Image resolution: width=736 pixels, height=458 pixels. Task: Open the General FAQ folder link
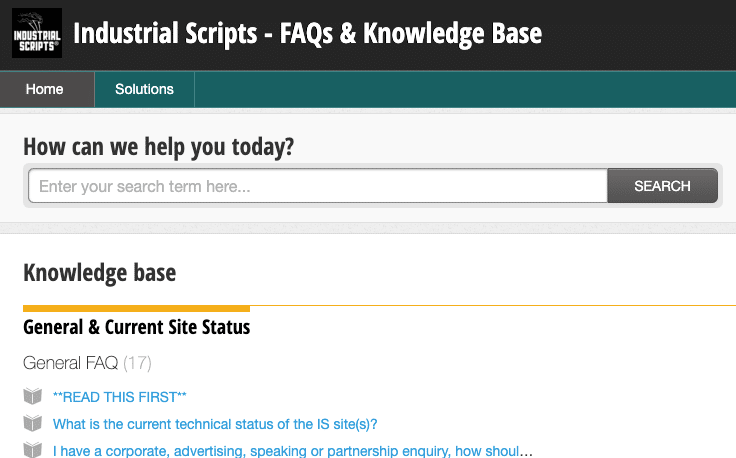(x=70, y=363)
